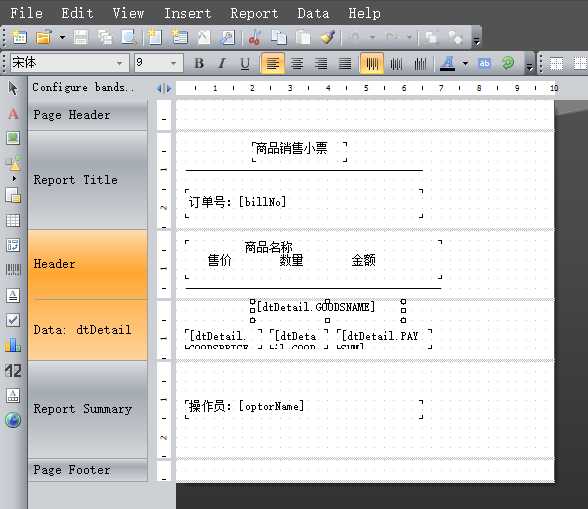Open the Help menu
This screenshot has width=588, height=509.
tap(364, 13)
